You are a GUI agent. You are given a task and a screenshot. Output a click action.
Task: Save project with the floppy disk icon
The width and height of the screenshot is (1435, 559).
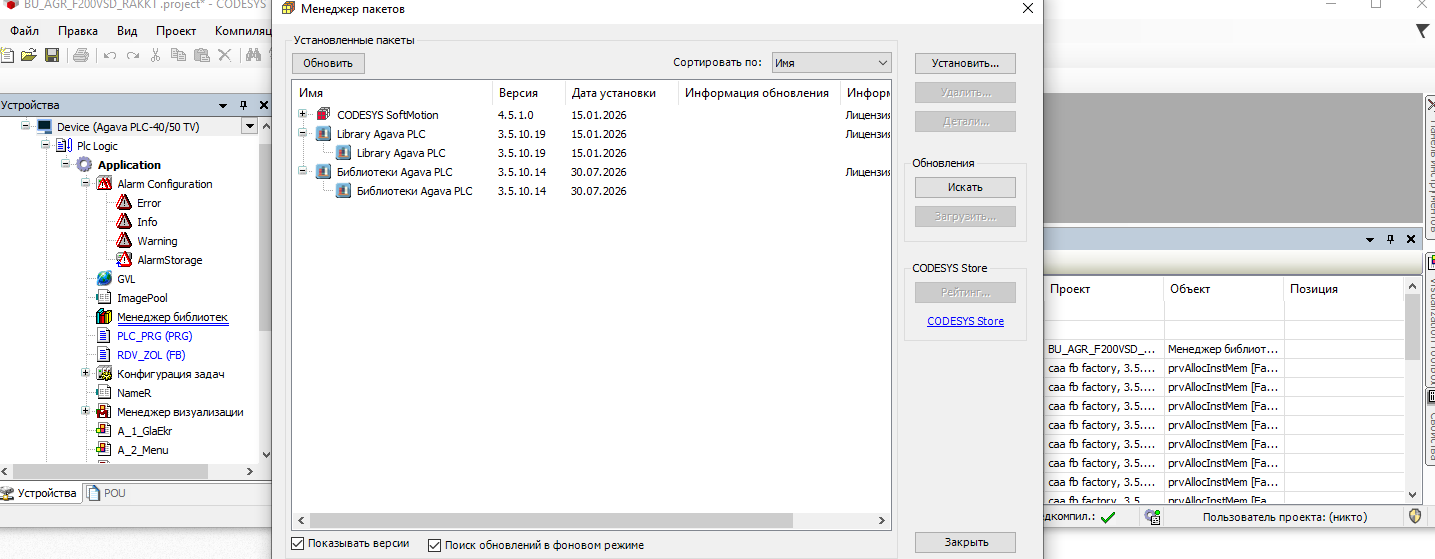click(x=51, y=54)
